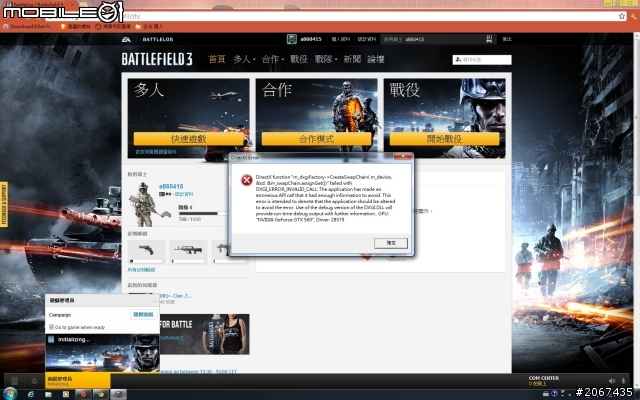Image resolution: width=640 pixels, height=400 pixels.
Task: Click the BATTLELOG header label
Action: click(x=158, y=39)
